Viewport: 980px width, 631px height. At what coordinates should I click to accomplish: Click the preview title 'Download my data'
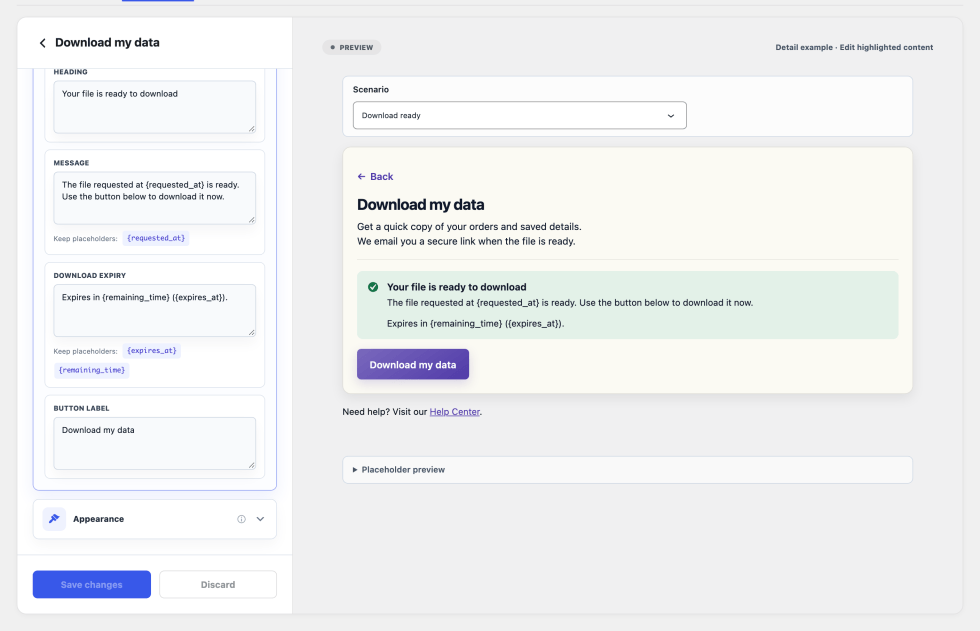pyautogui.click(x=421, y=205)
